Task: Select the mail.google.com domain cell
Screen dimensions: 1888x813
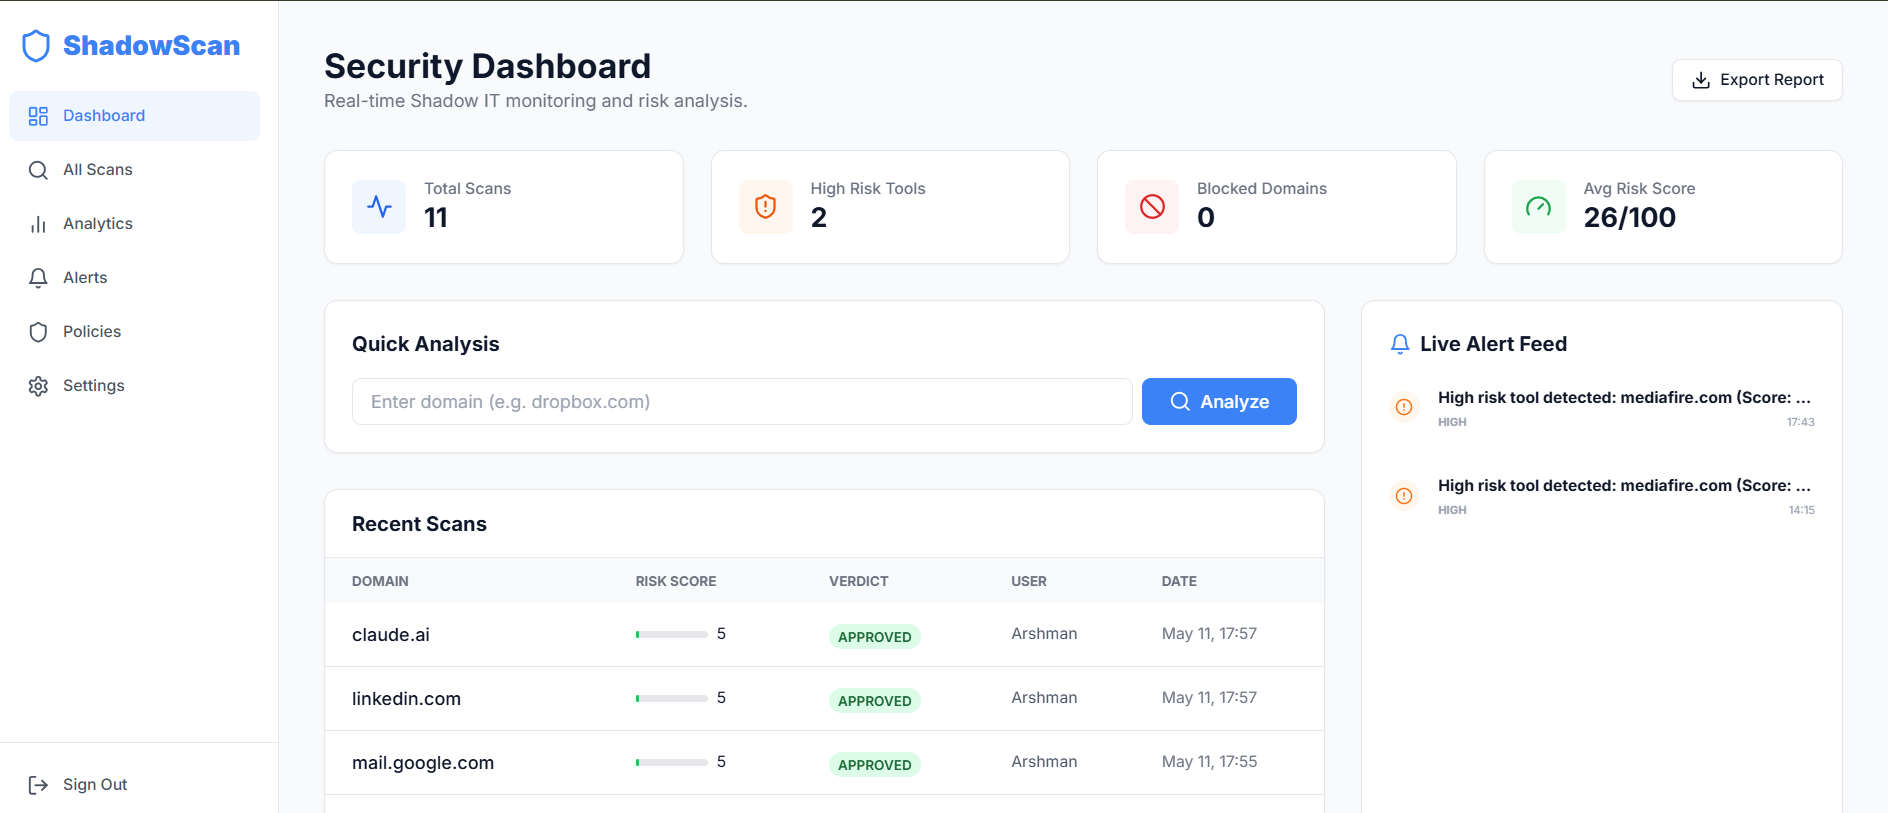Action: pos(423,763)
